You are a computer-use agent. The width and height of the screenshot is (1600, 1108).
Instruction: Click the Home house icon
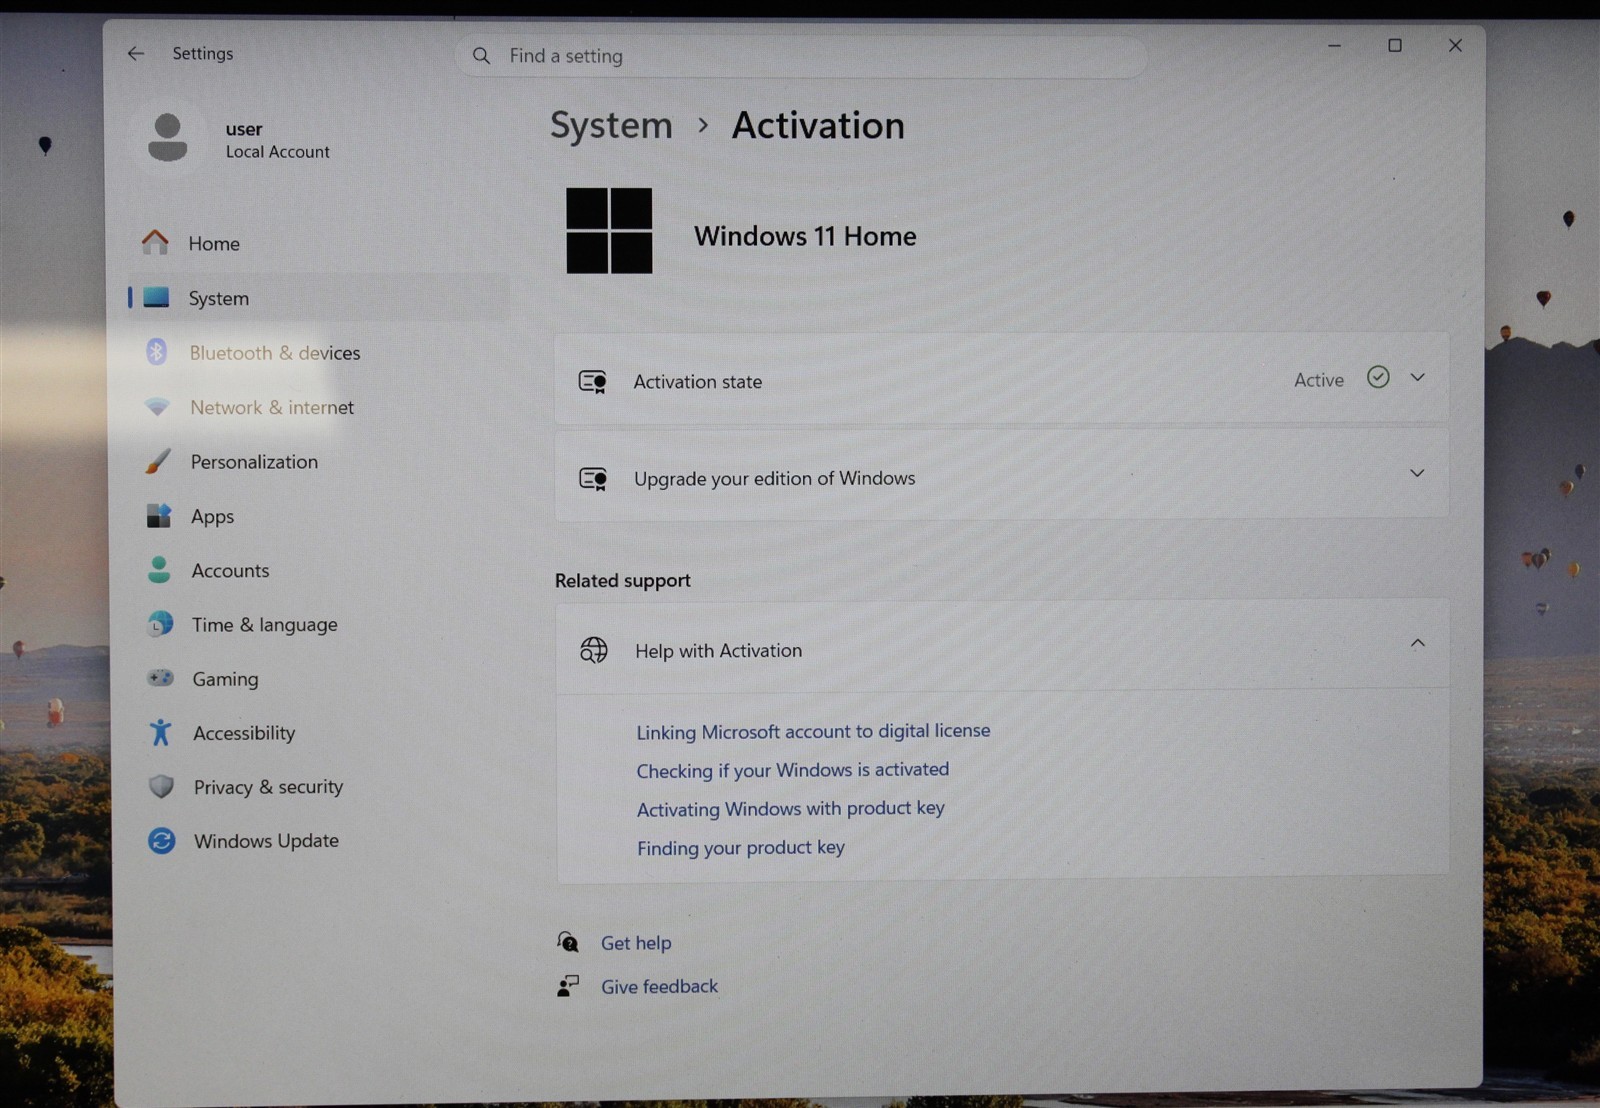(155, 242)
